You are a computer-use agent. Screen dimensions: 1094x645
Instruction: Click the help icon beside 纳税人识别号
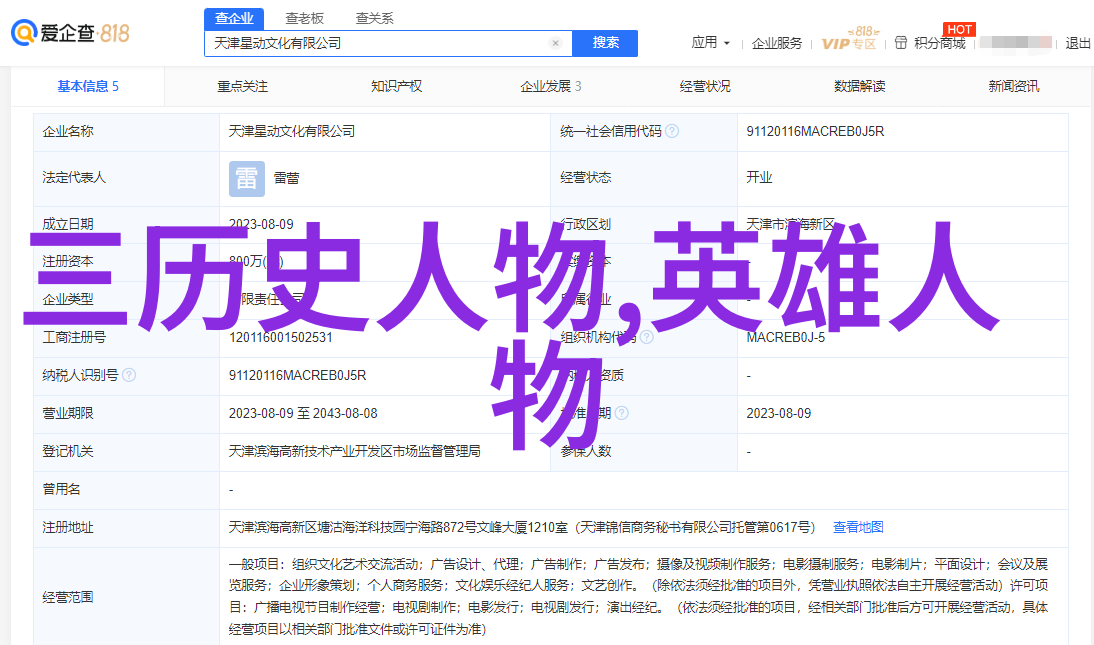point(129,376)
